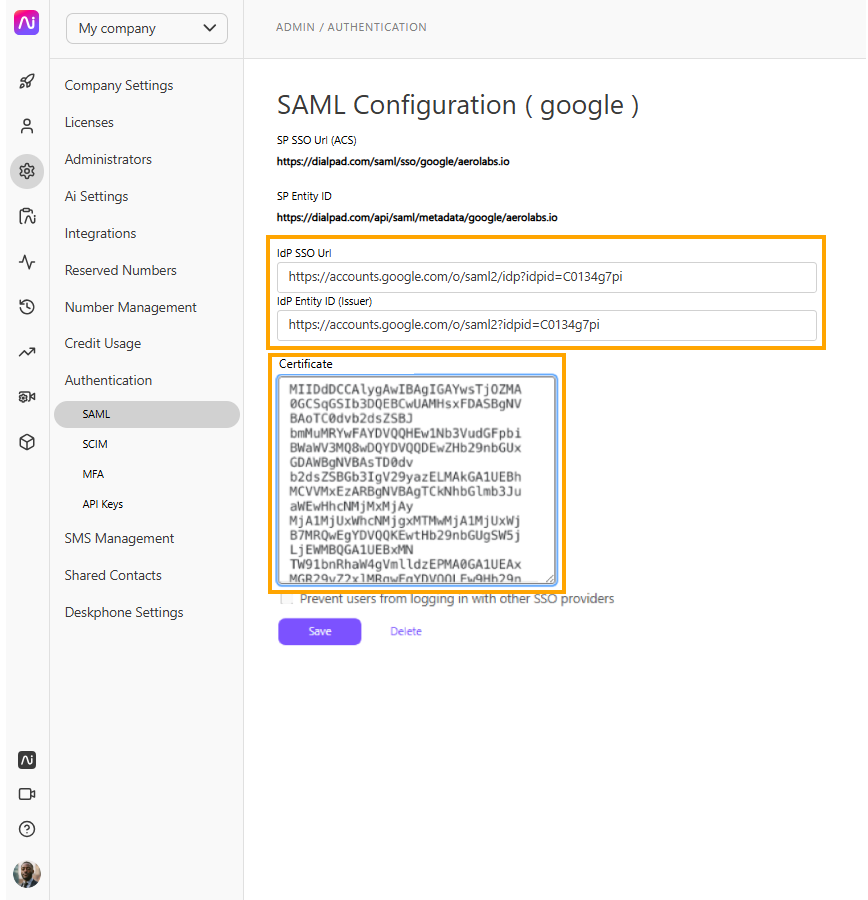Image resolution: width=868 pixels, height=900 pixels.
Task: Open the analytics trending arrow icon
Action: (27, 352)
